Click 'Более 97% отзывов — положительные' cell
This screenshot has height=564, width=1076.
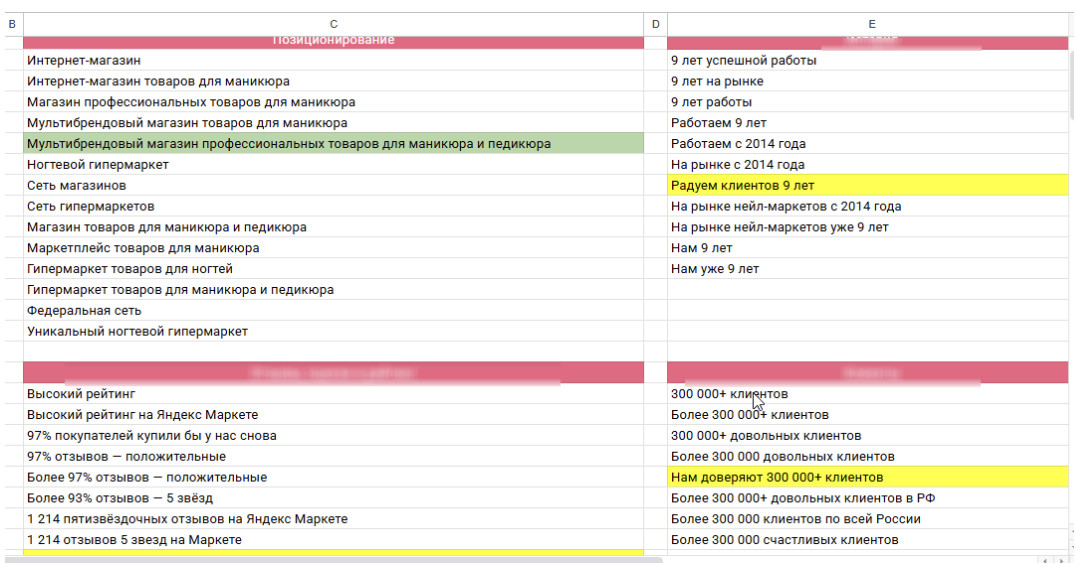pyautogui.click(x=334, y=478)
